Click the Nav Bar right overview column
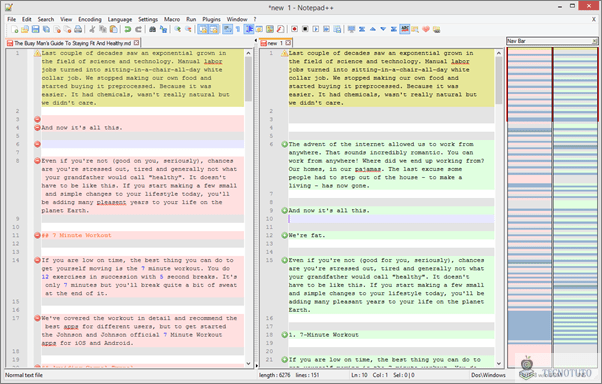Image resolution: width=602 pixels, height=384 pixels. (x=575, y=207)
